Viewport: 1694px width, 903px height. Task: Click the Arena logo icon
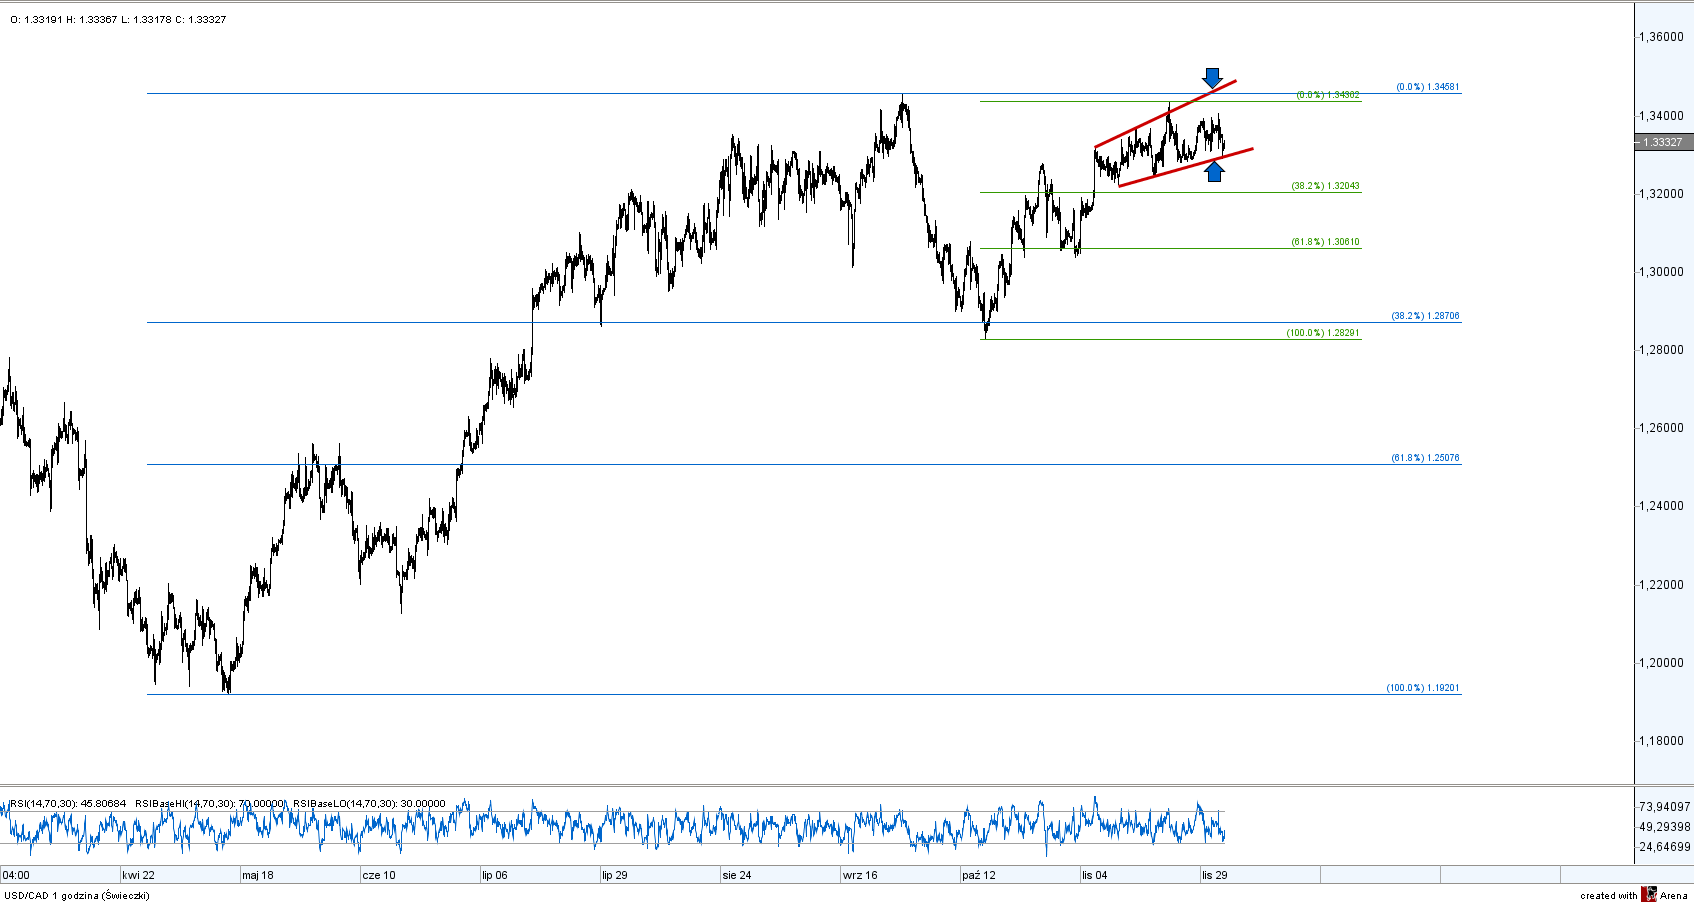(x=1649, y=894)
